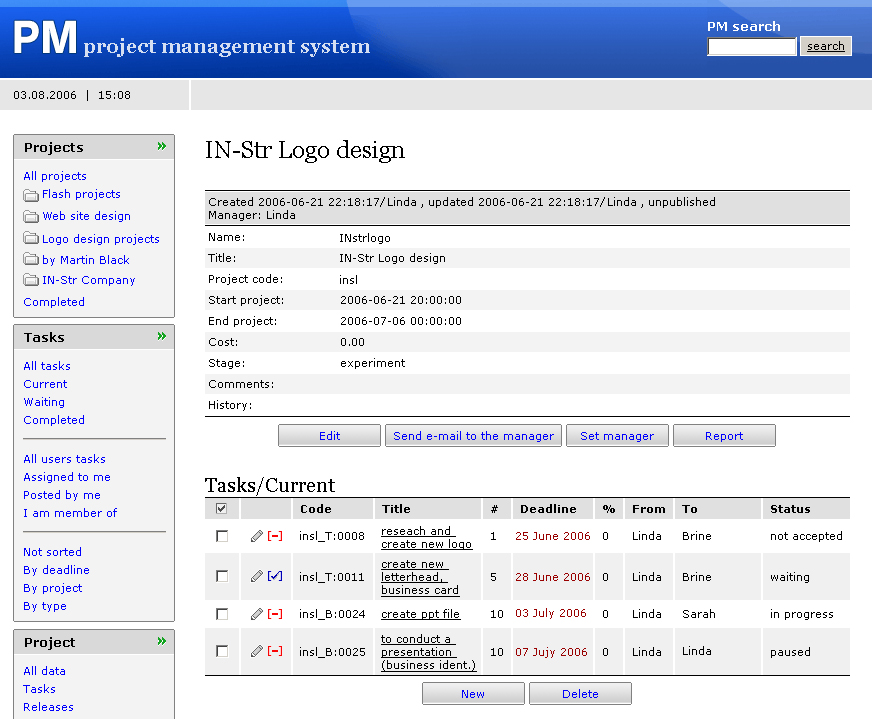The height and width of the screenshot is (719, 872).
Task: Click the pencil edit icon for insl_B:0025
Action: (256, 651)
